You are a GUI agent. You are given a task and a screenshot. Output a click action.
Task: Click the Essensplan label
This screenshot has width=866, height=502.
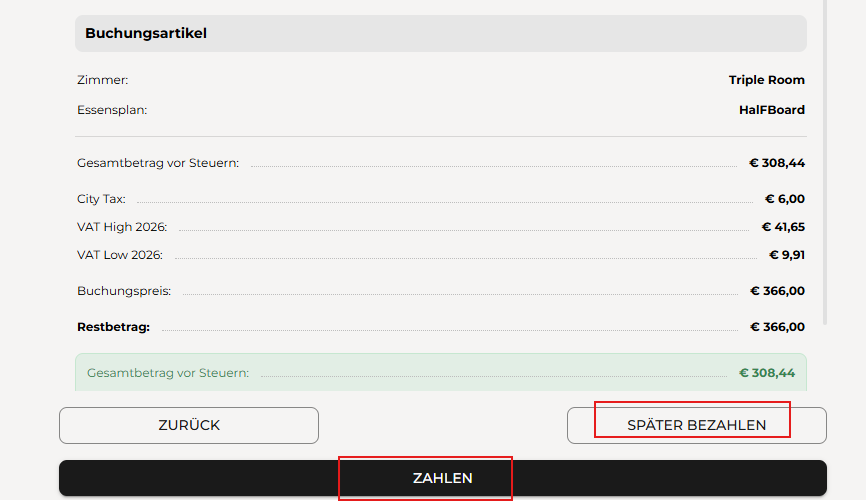click(112, 110)
